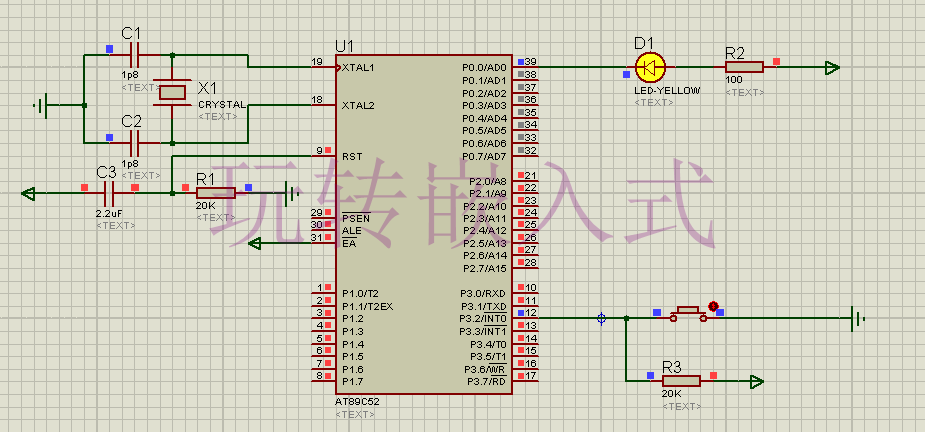
Task: Select the AT89C52 chip body
Action: pyautogui.click(x=424, y=224)
